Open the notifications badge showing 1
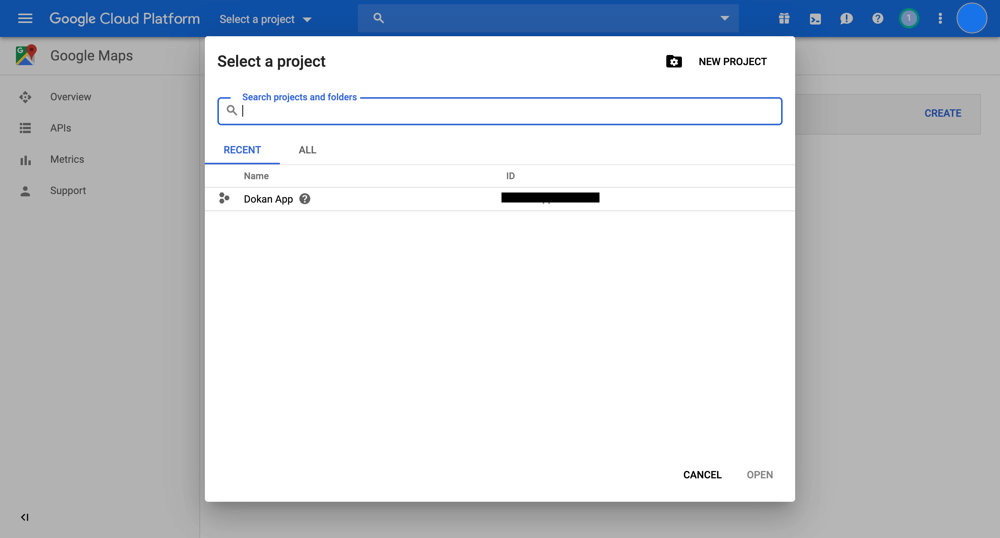1000x538 pixels. (x=909, y=18)
